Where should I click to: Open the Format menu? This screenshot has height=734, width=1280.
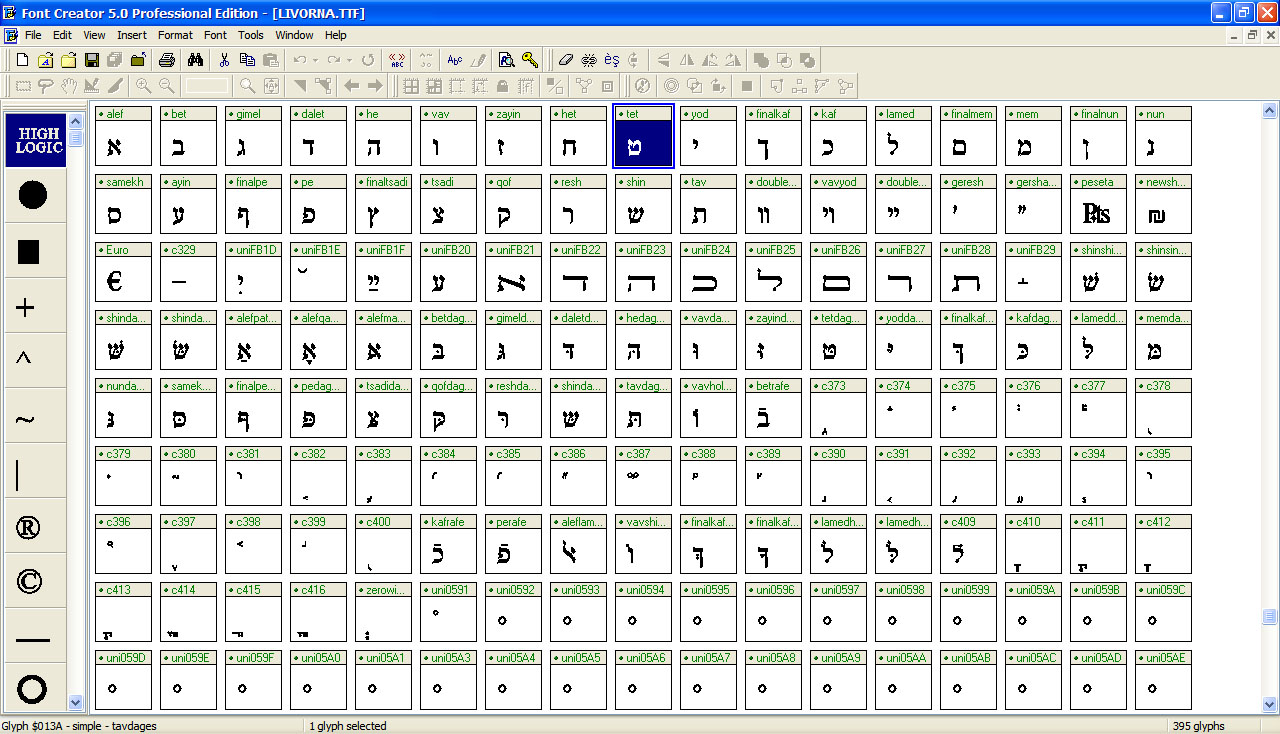tap(175, 35)
